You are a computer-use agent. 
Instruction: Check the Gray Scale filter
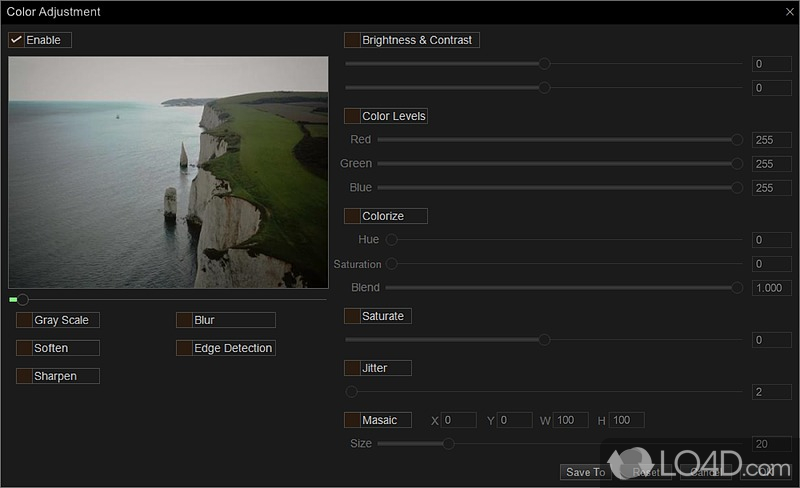pos(24,320)
